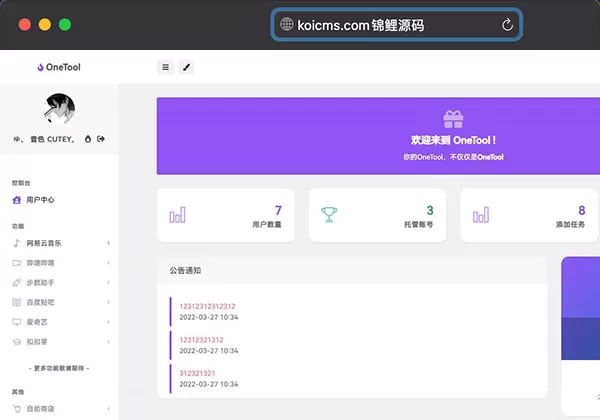This screenshot has width=600, height=420.
Task: Click the user avatar picture
Action: pos(59,109)
